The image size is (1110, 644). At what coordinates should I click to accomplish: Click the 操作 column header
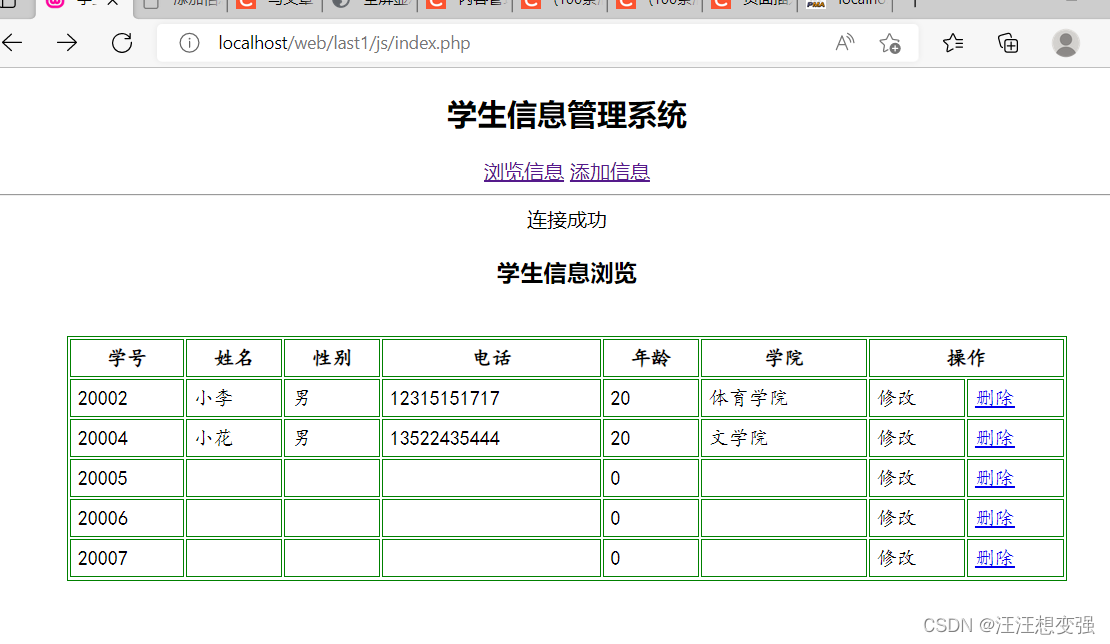click(x=966, y=358)
